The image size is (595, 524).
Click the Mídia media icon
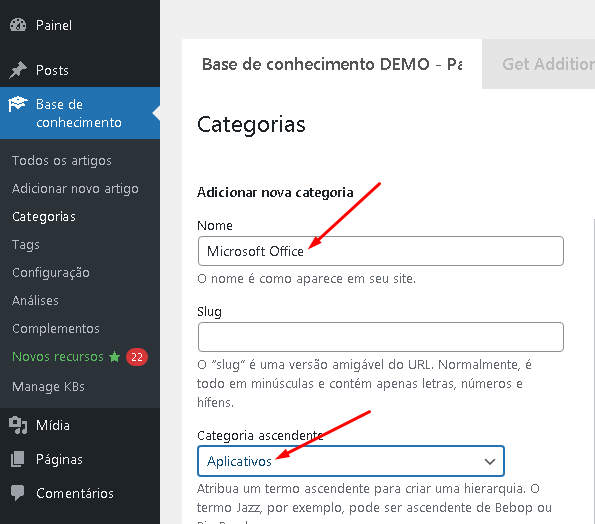pyautogui.click(x=18, y=425)
